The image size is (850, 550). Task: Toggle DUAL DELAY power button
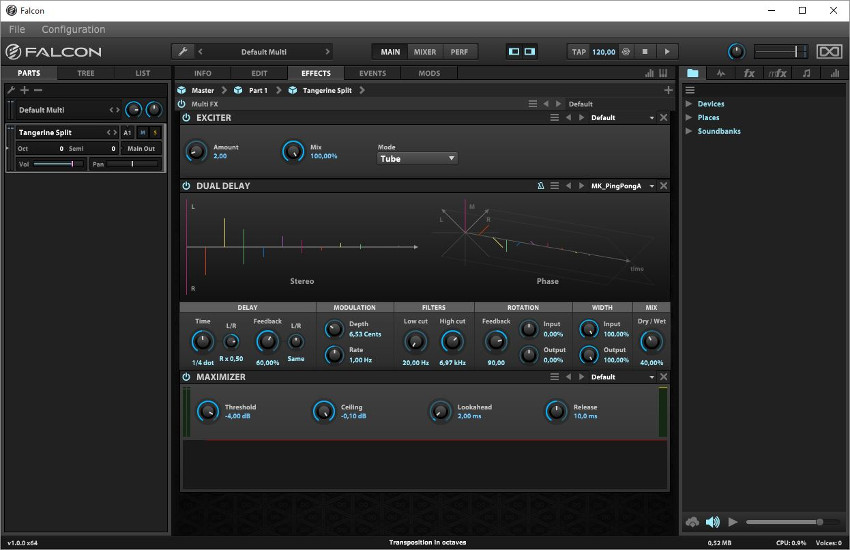(186, 186)
